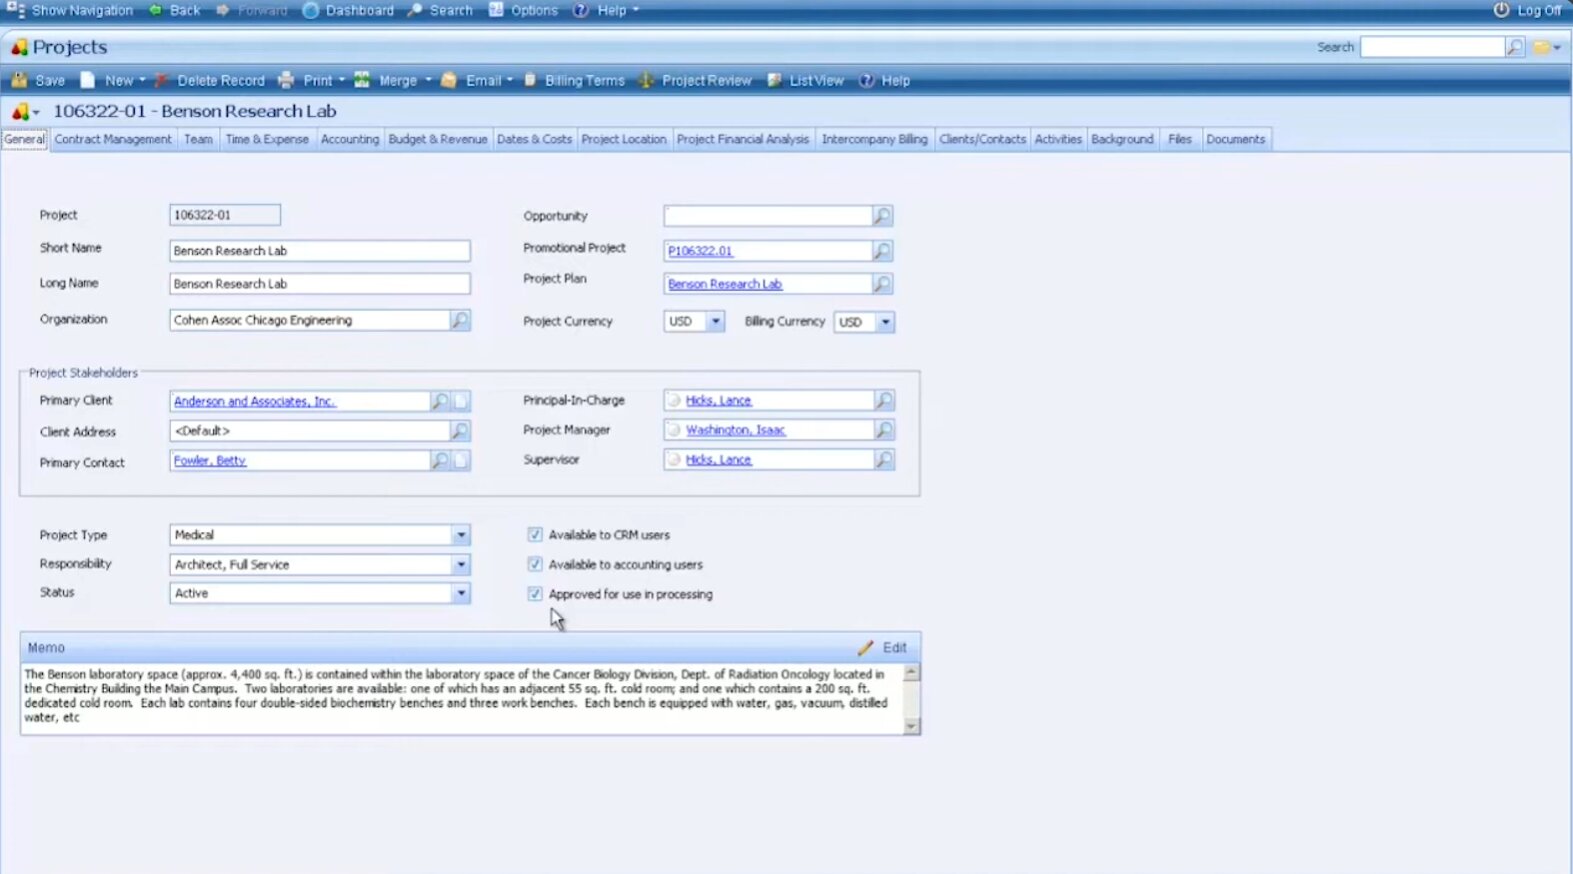The width and height of the screenshot is (1573, 874).
Task: Toggle Approved for use in processing
Action: (535, 594)
